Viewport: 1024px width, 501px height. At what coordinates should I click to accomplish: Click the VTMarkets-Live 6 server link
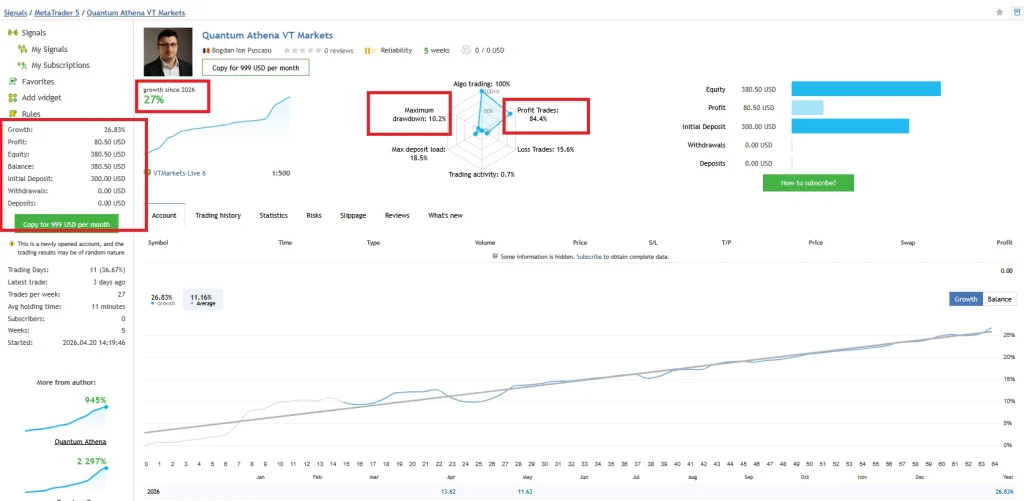pyautogui.click(x=179, y=173)
